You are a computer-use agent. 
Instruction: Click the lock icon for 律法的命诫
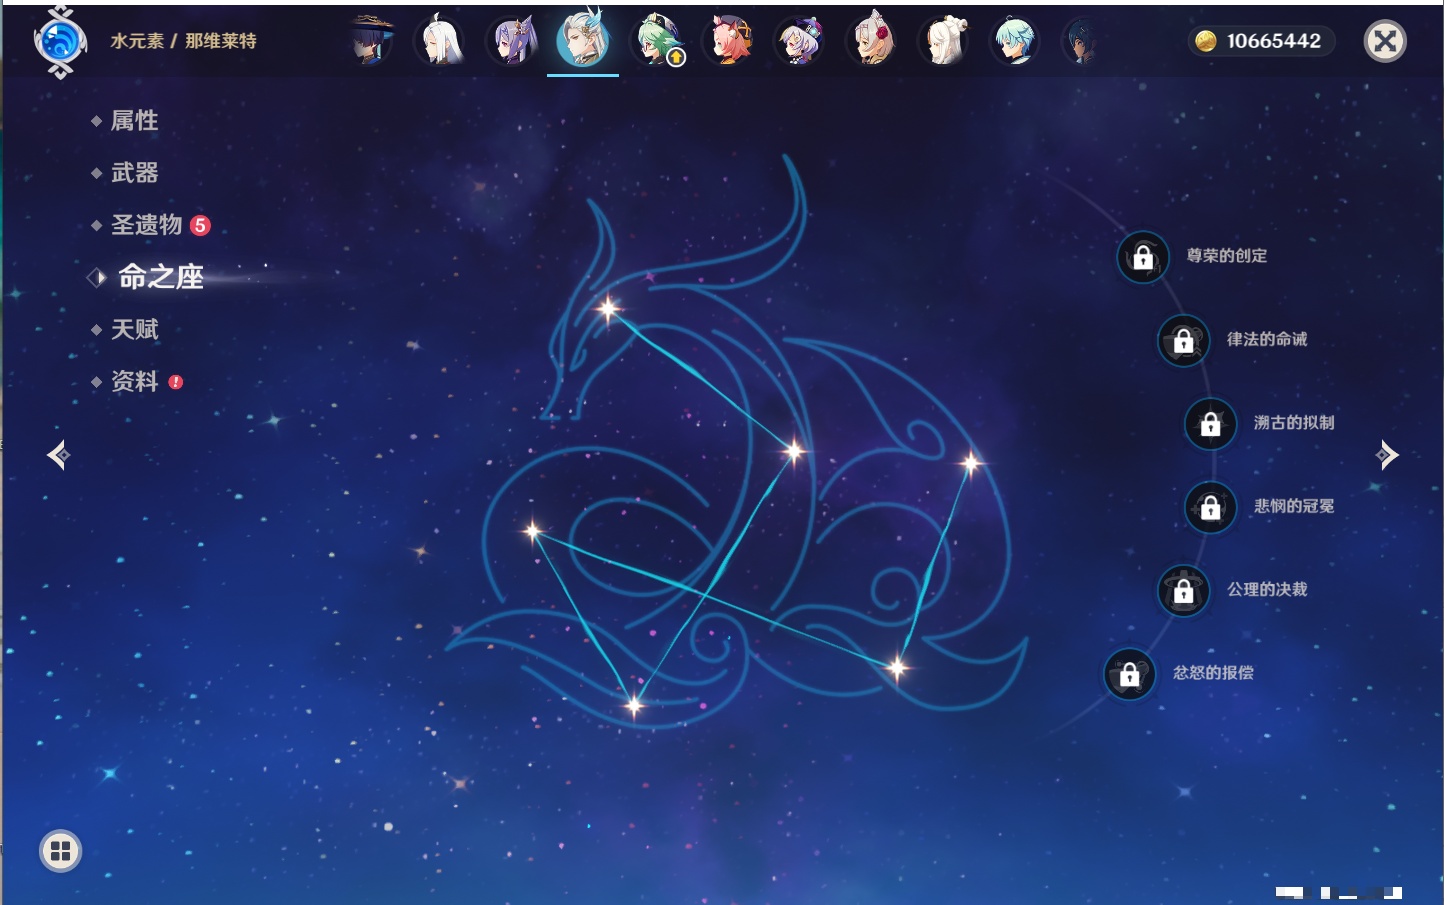(1183, 340)
